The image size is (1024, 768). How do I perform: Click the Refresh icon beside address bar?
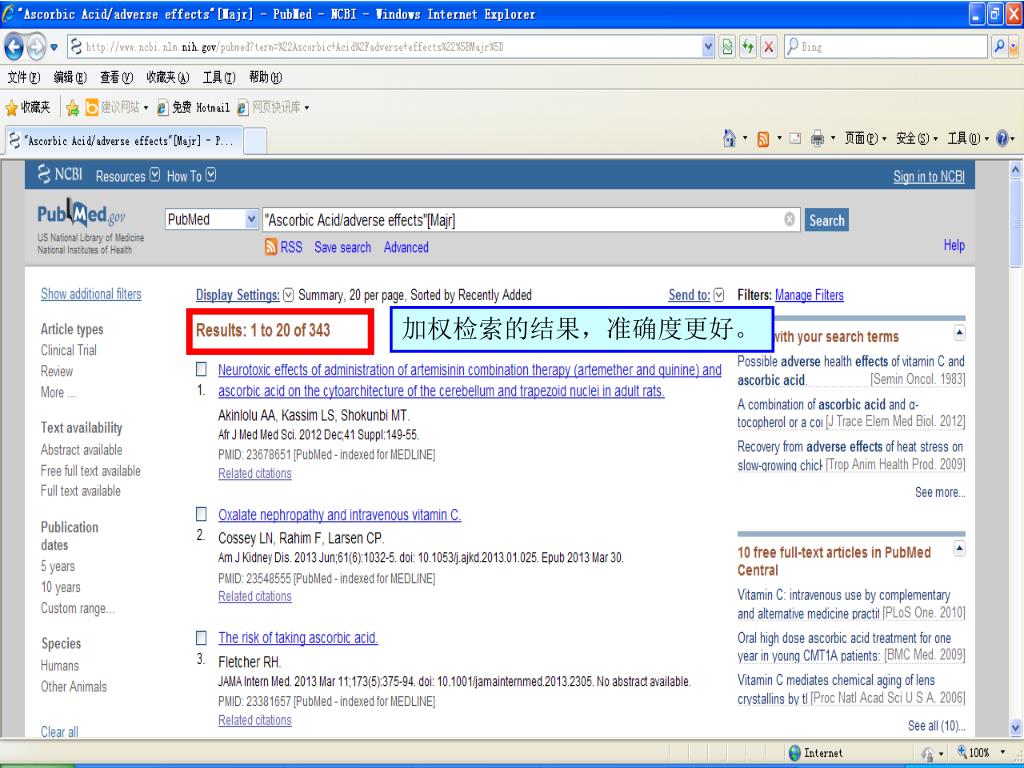[748, 47]
